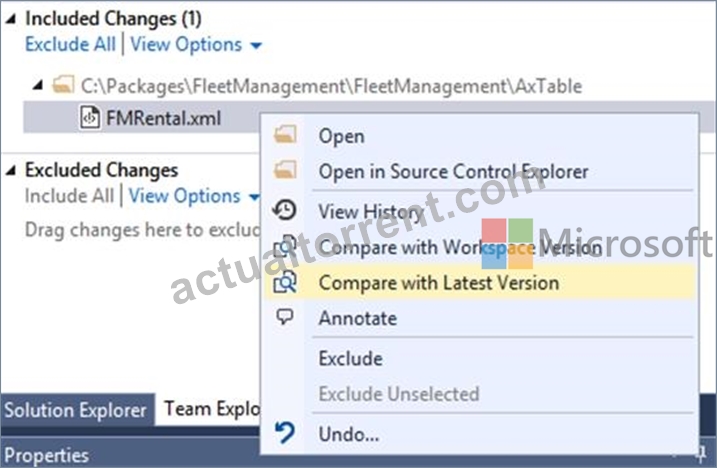Click the FMRental.xml file icon
Image resolution: width=717 pixels, height=468 pixels.
coord(90,118)
